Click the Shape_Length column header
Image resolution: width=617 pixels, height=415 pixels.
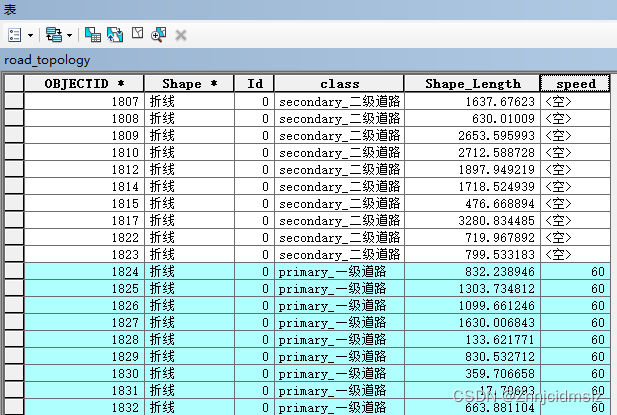pyautogui.click(x=472, y=83)
